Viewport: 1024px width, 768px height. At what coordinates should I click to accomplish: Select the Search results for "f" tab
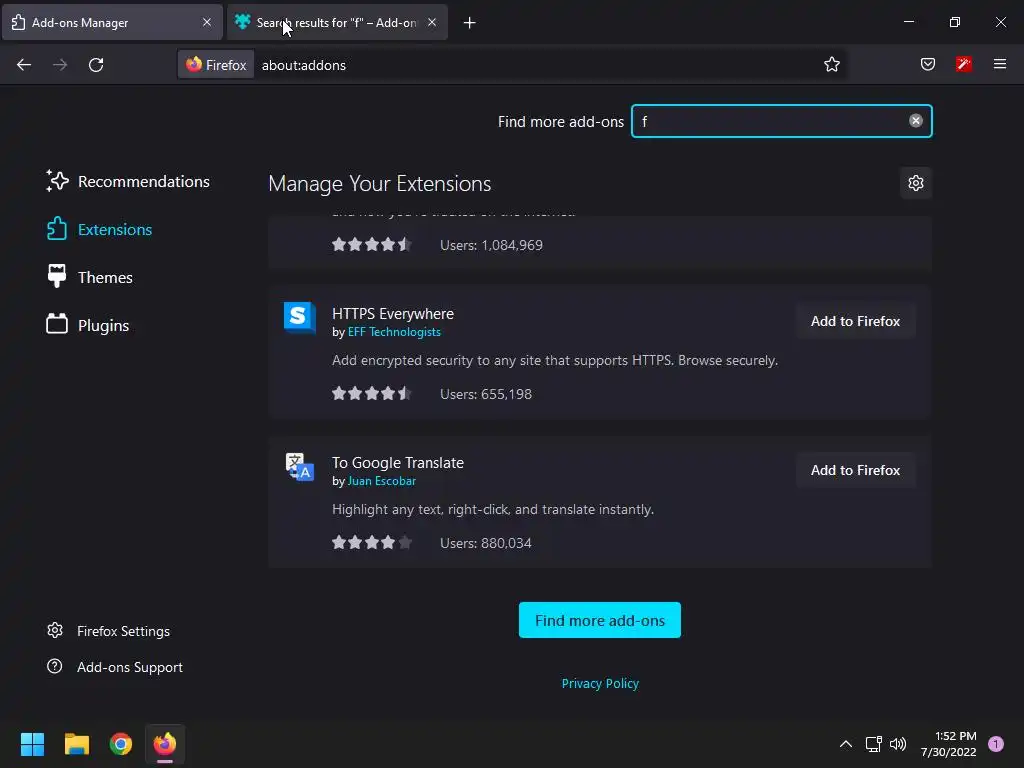coord(337,23)
